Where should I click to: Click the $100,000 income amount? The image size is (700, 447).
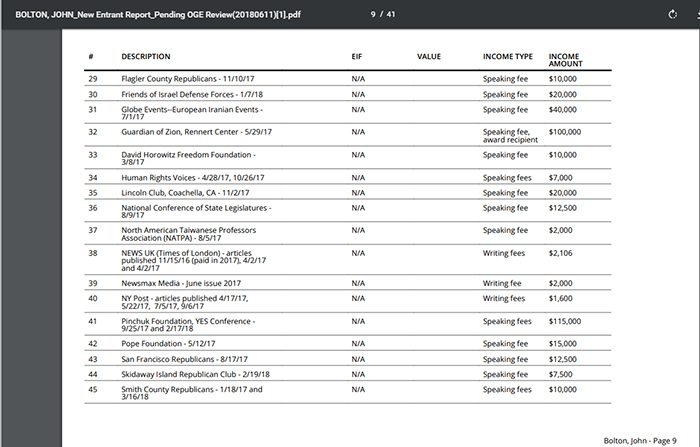pos(565,131)
